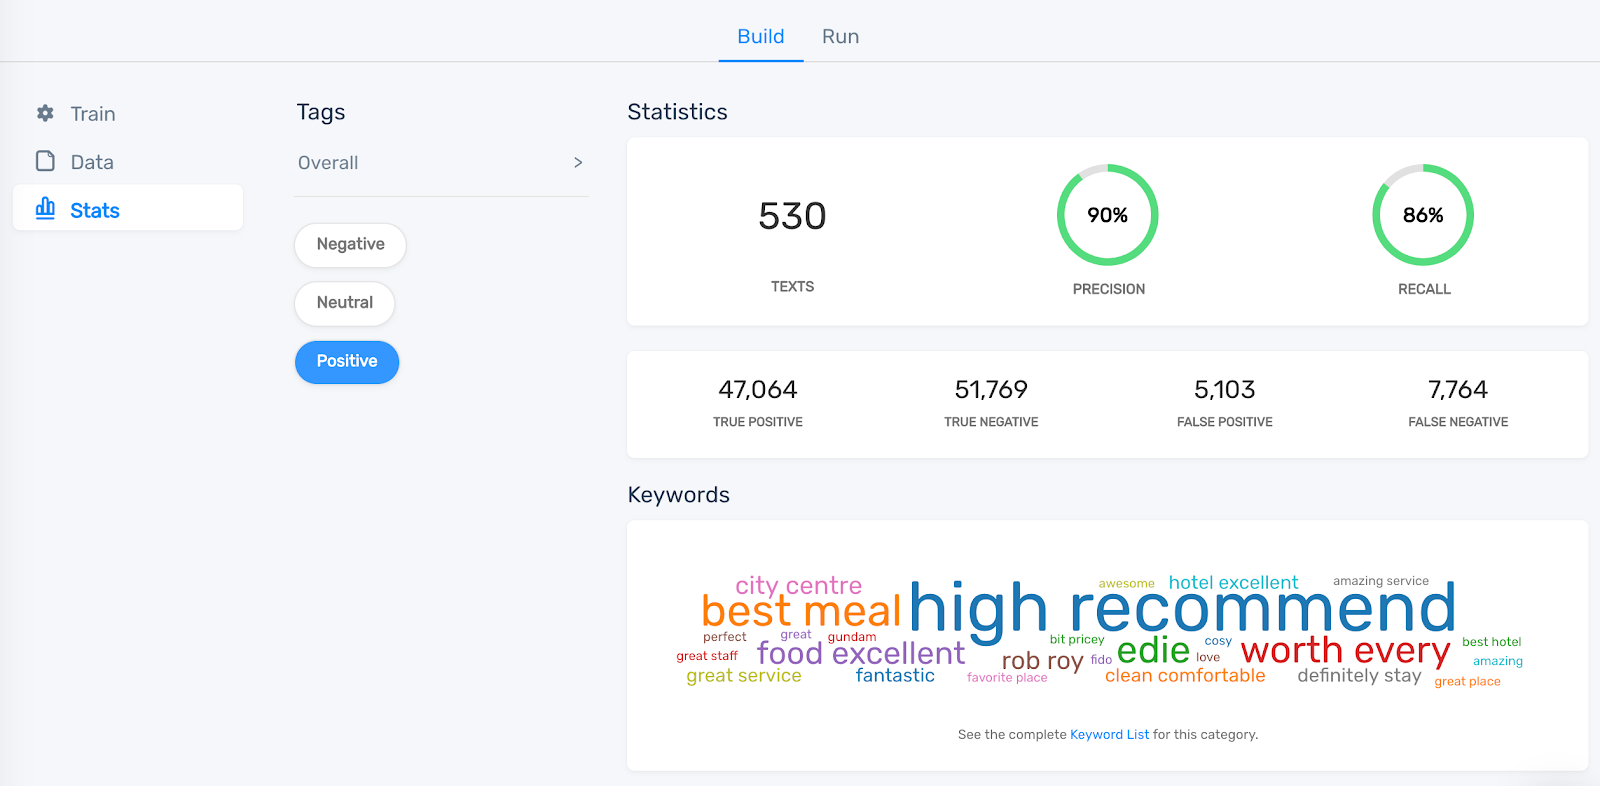1600x786 pixels.
Task: Click the TRUE POSITIVE label
Action: click(758, 422)
